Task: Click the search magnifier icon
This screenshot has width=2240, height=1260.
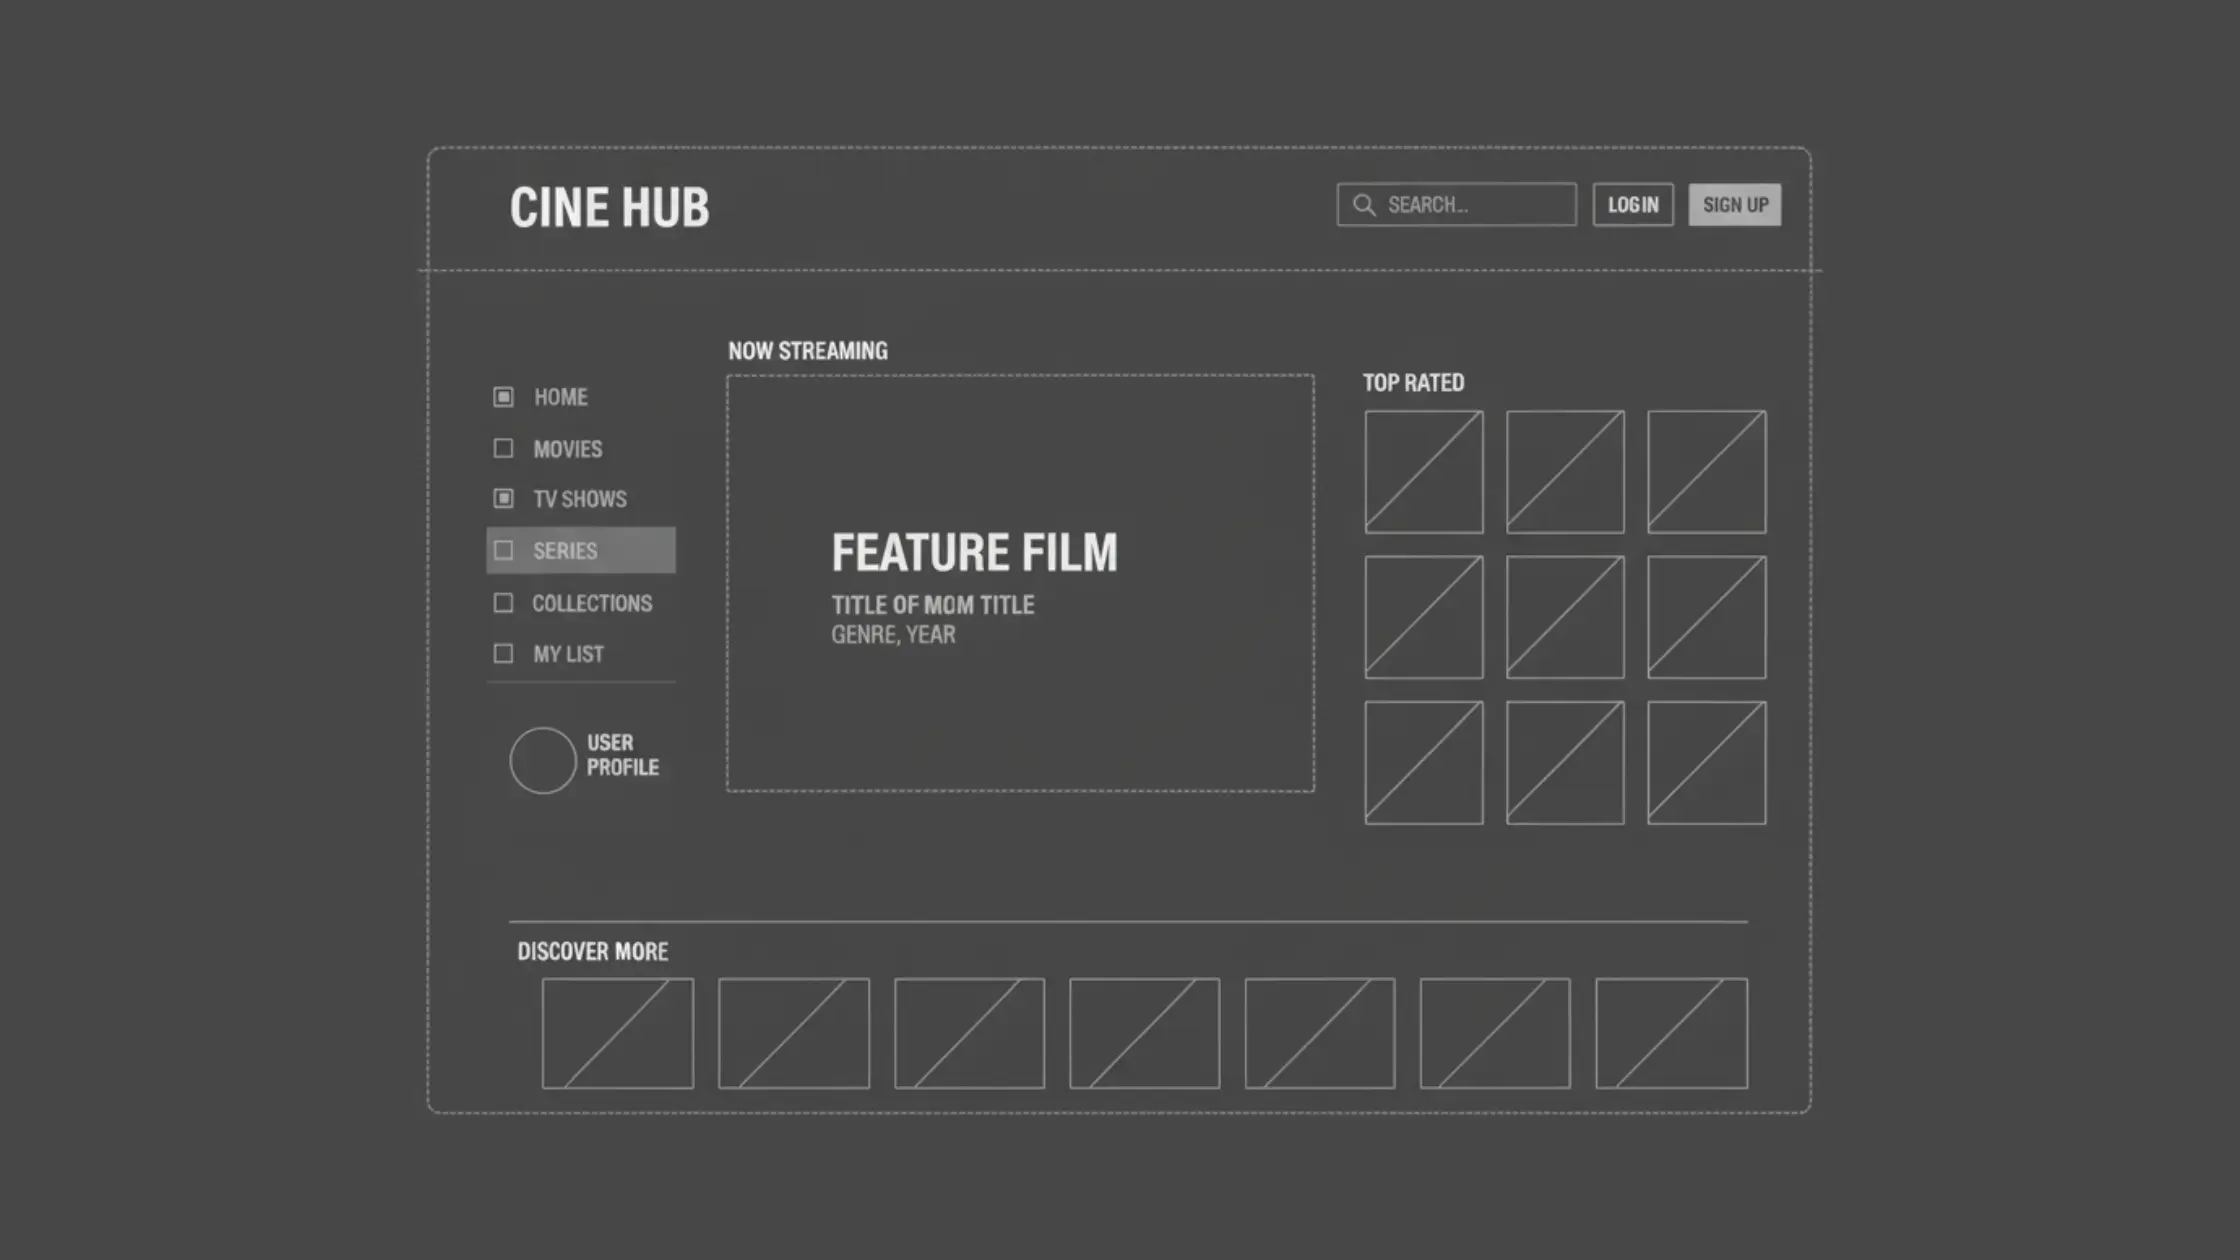Action: tap(1364, 205)
